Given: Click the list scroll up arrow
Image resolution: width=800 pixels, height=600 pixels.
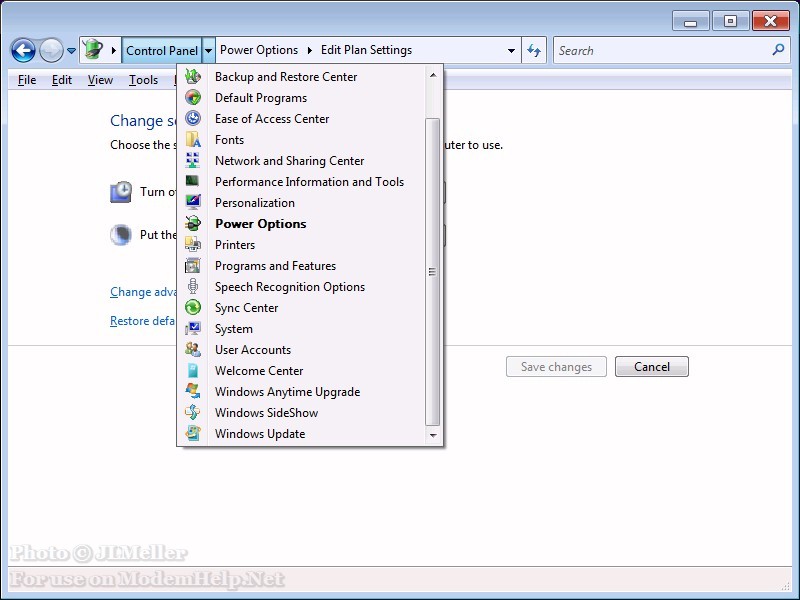Looking at the screenshot, I should 433,75.
